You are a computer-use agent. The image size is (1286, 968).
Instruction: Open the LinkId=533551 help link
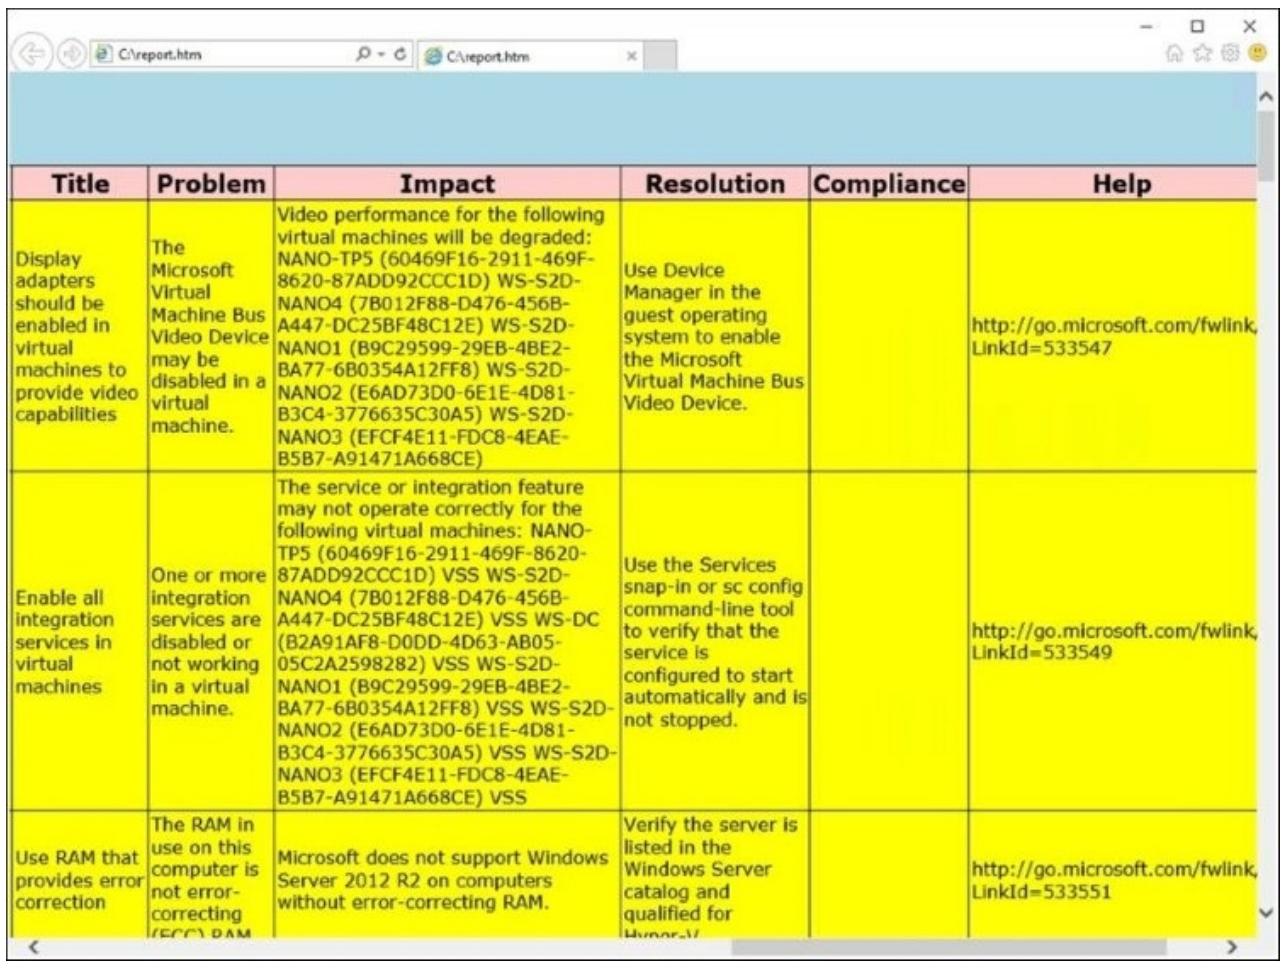tap(1113, 881)
